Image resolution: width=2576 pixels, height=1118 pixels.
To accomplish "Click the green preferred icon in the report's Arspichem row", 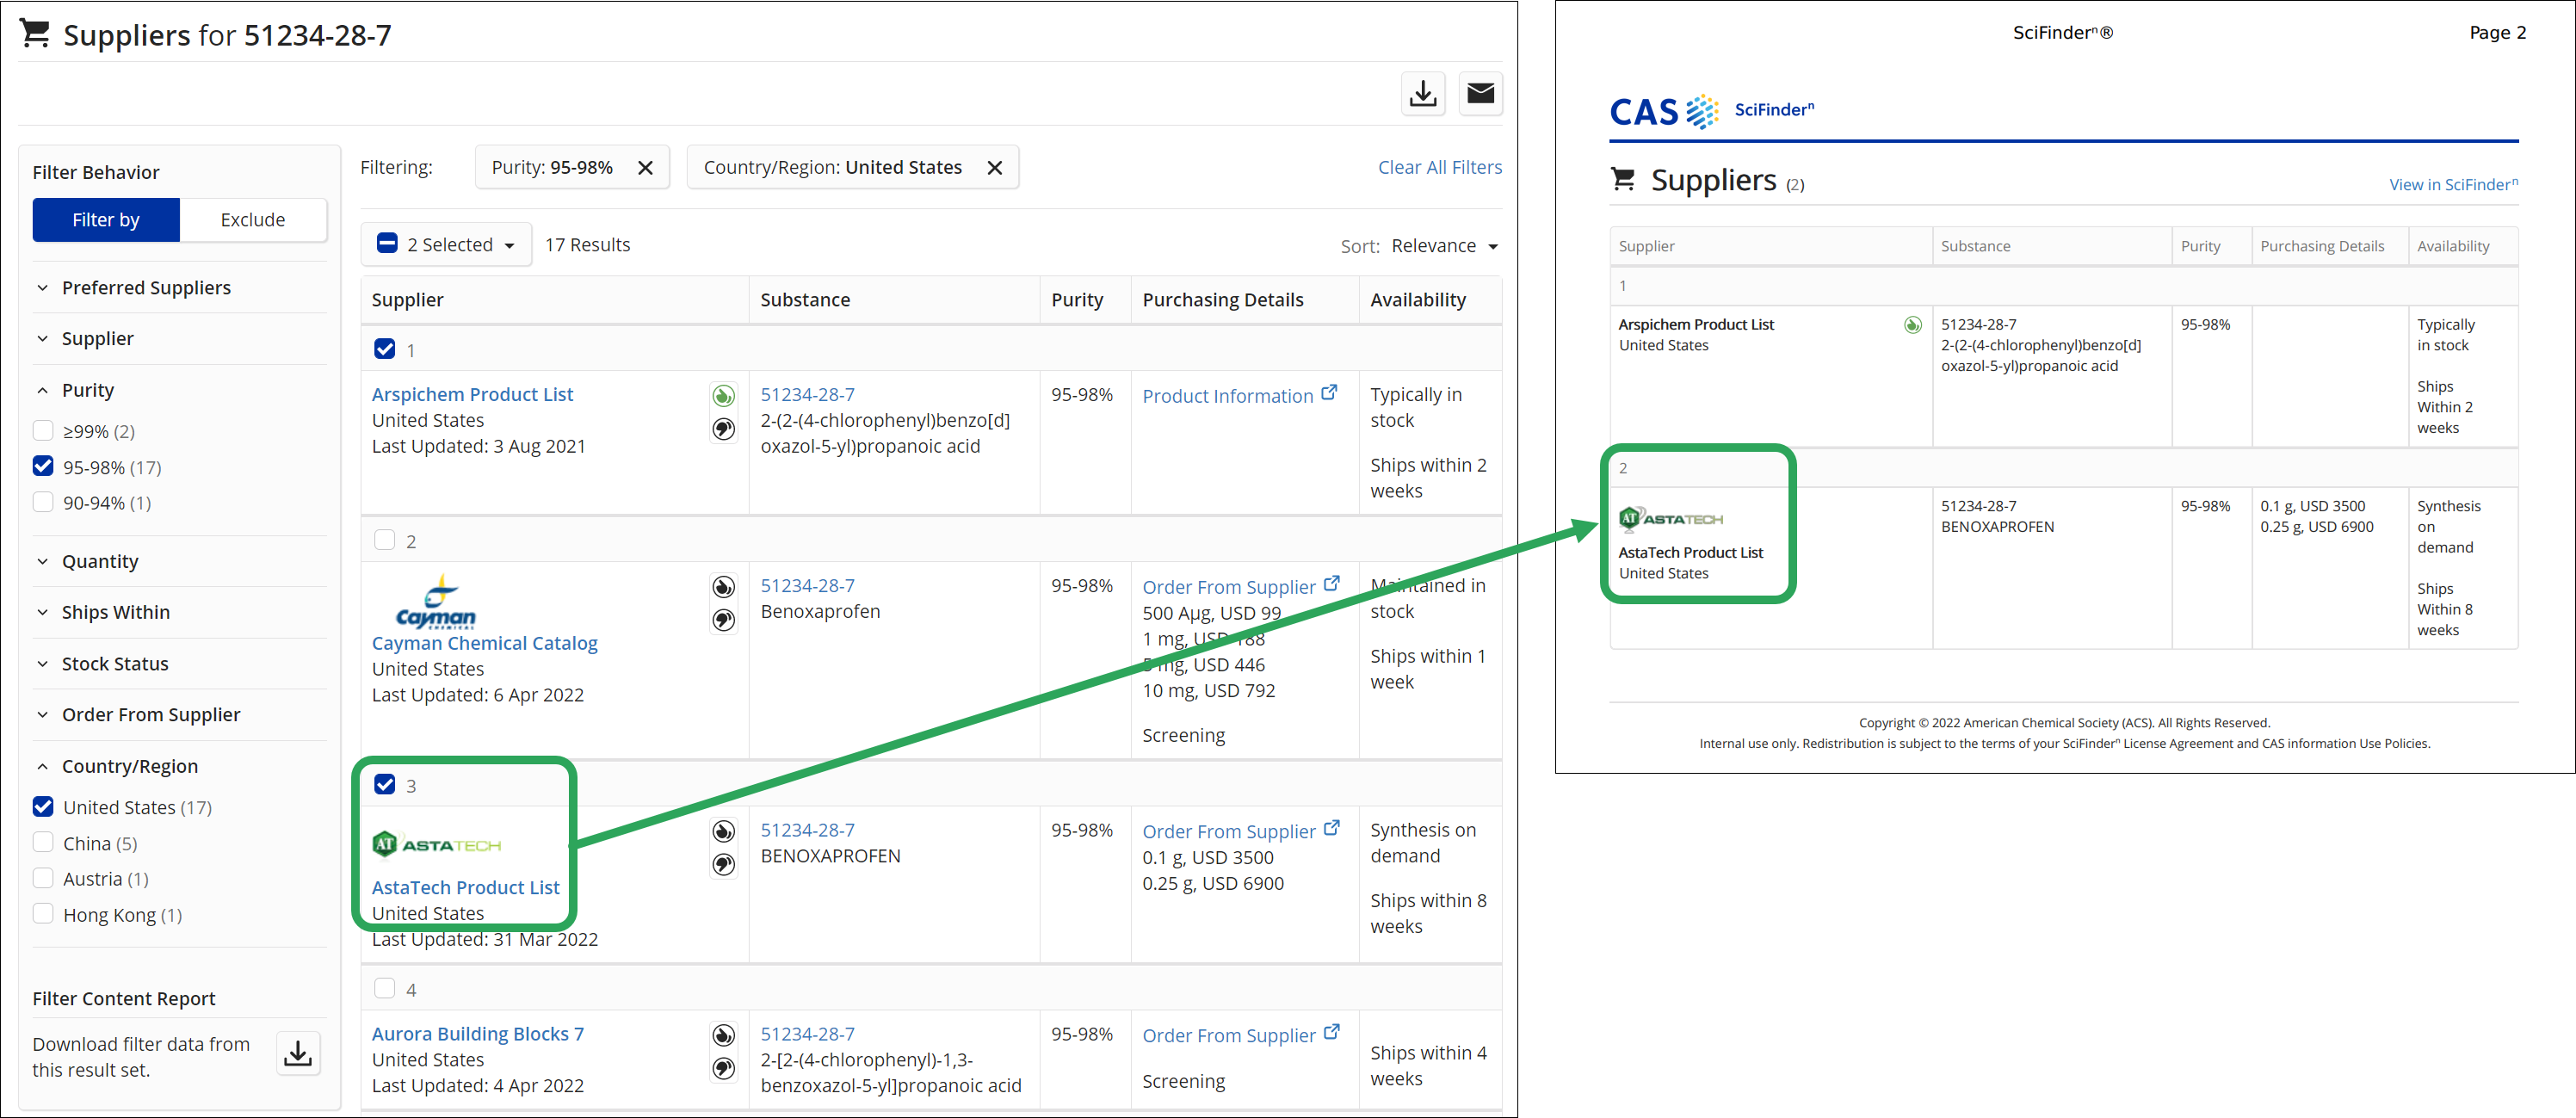I will tap(1912, 325).
